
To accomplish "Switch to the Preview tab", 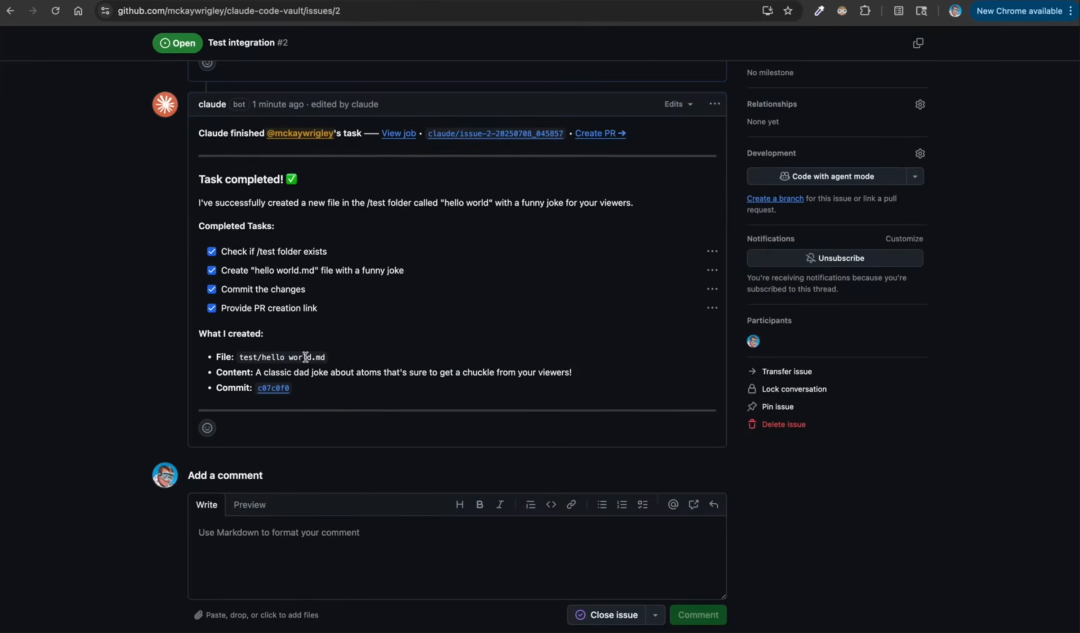I will [x=249, y=505].
